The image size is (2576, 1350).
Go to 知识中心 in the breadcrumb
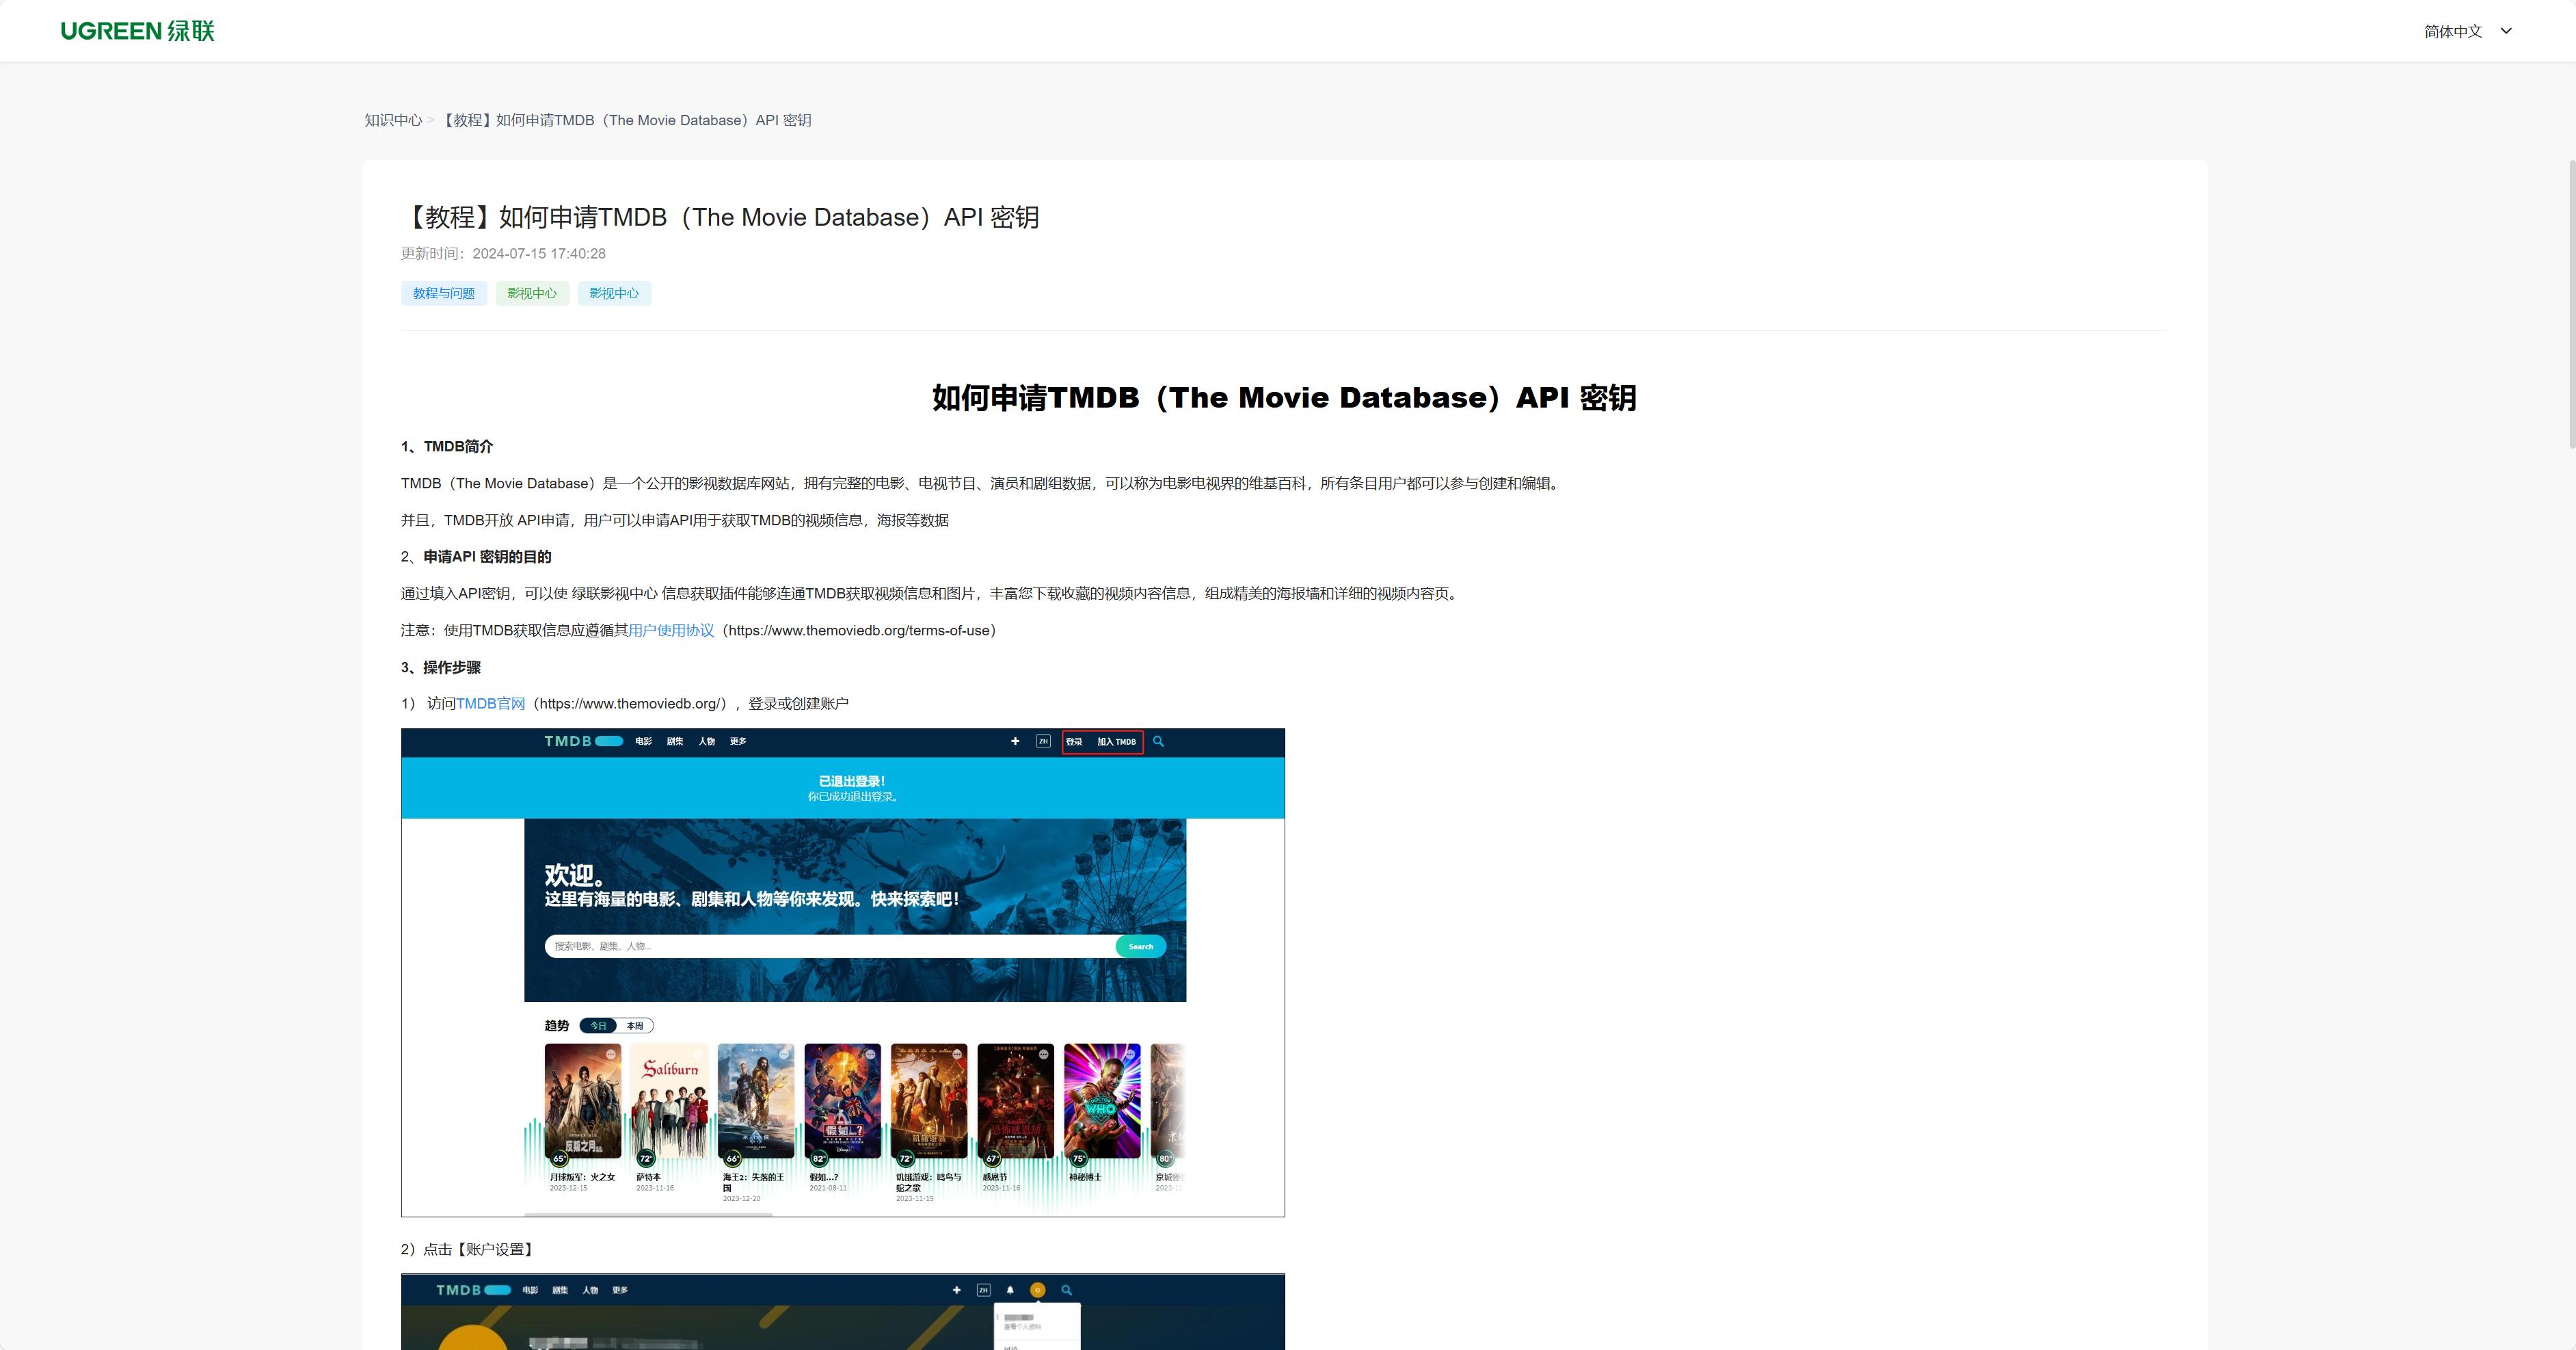click(x=393, y=120)
